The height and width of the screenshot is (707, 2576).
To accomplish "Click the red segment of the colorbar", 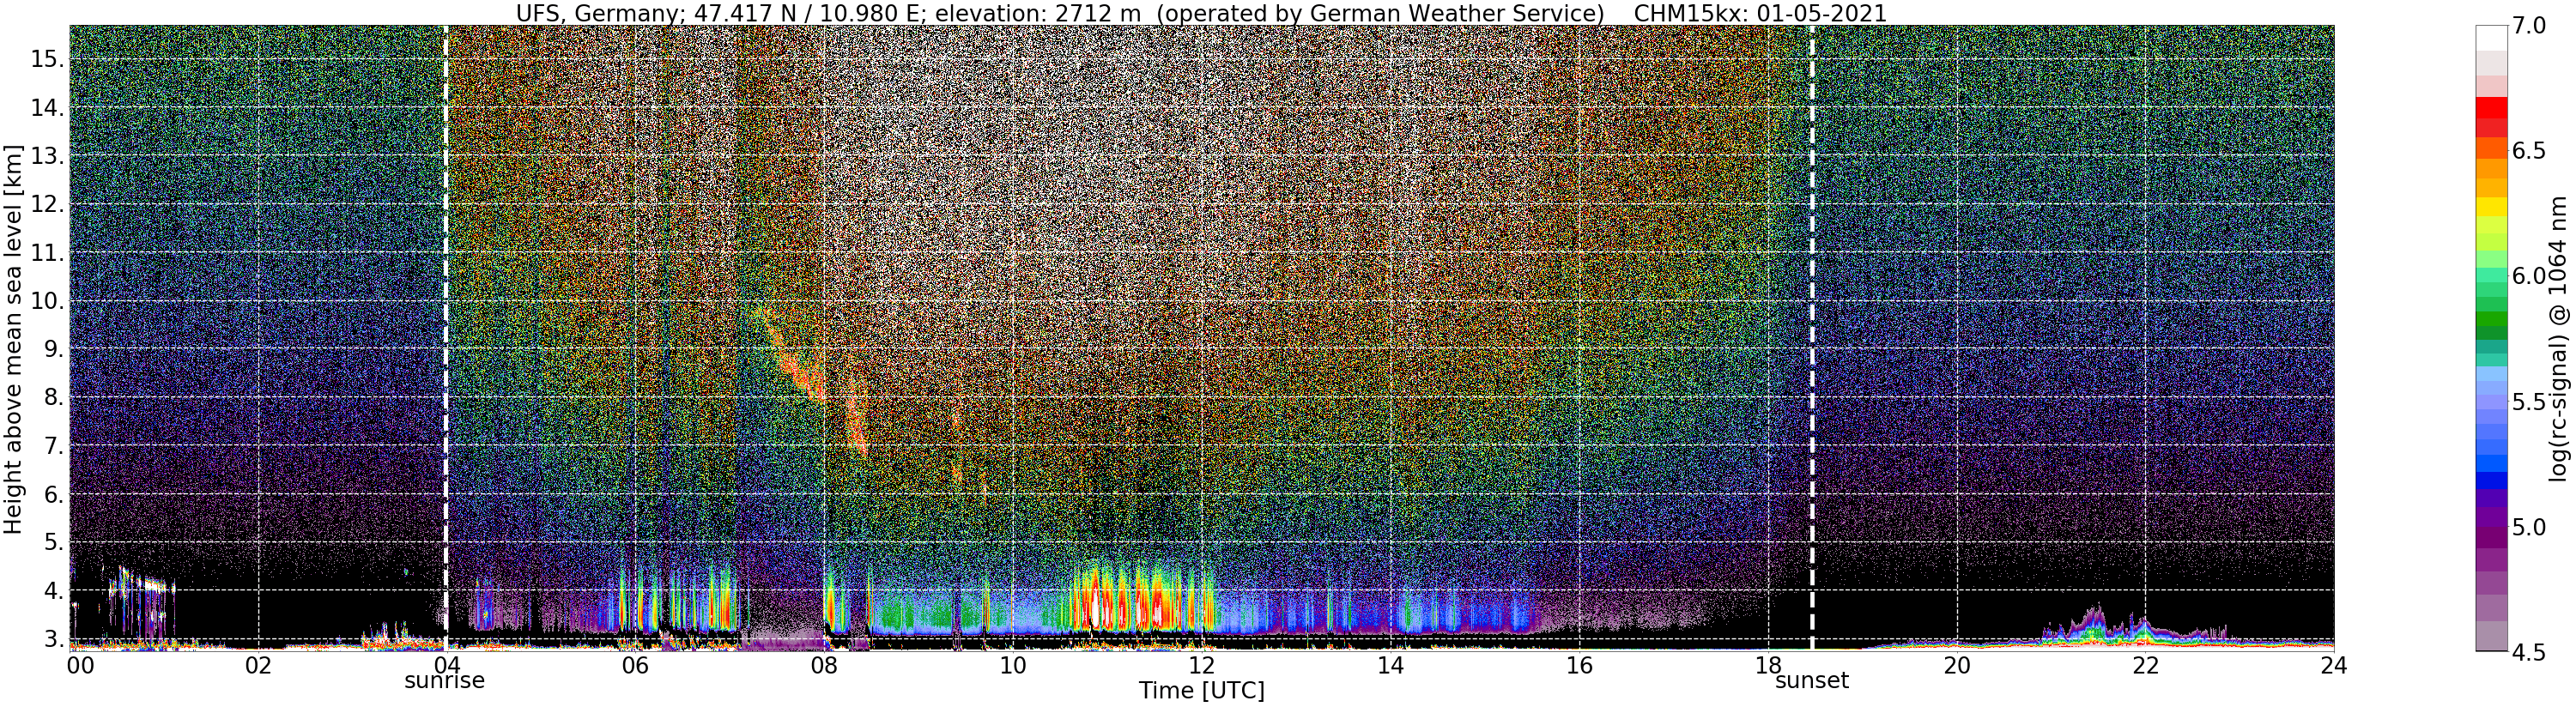I will click(2492, 107).
